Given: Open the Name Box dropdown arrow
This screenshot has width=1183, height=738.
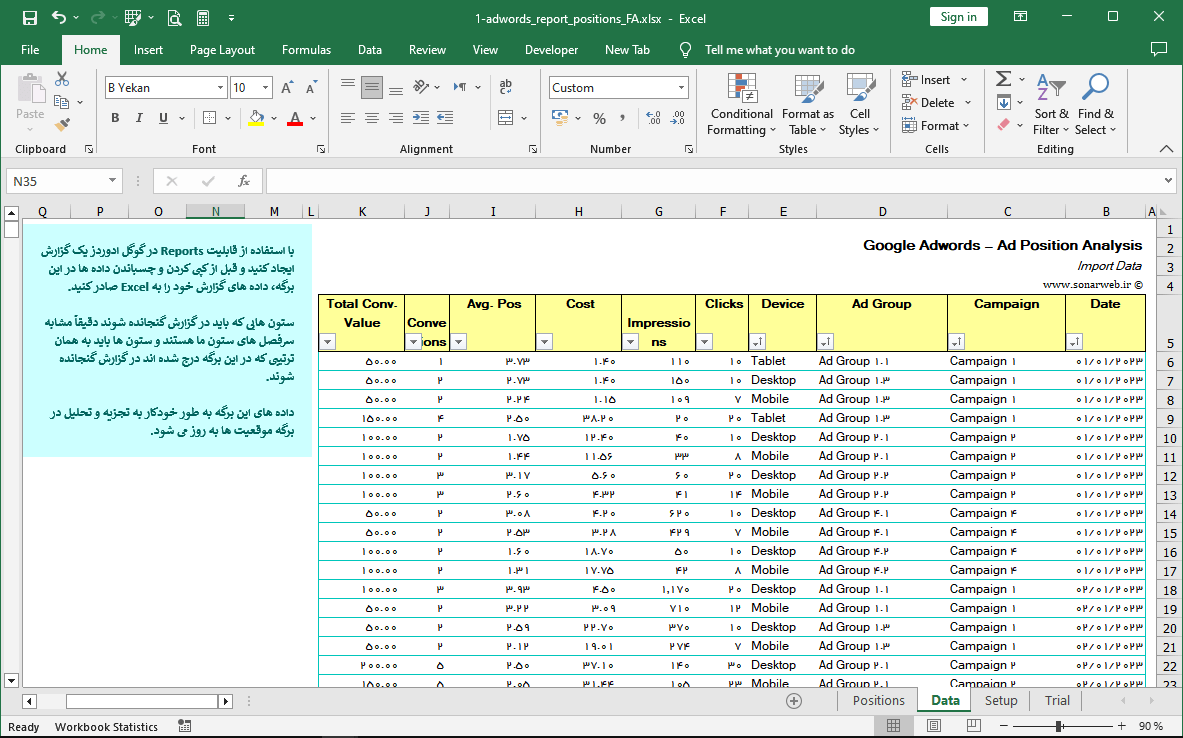Looking at the screenshot, I should tap(112, 180).
